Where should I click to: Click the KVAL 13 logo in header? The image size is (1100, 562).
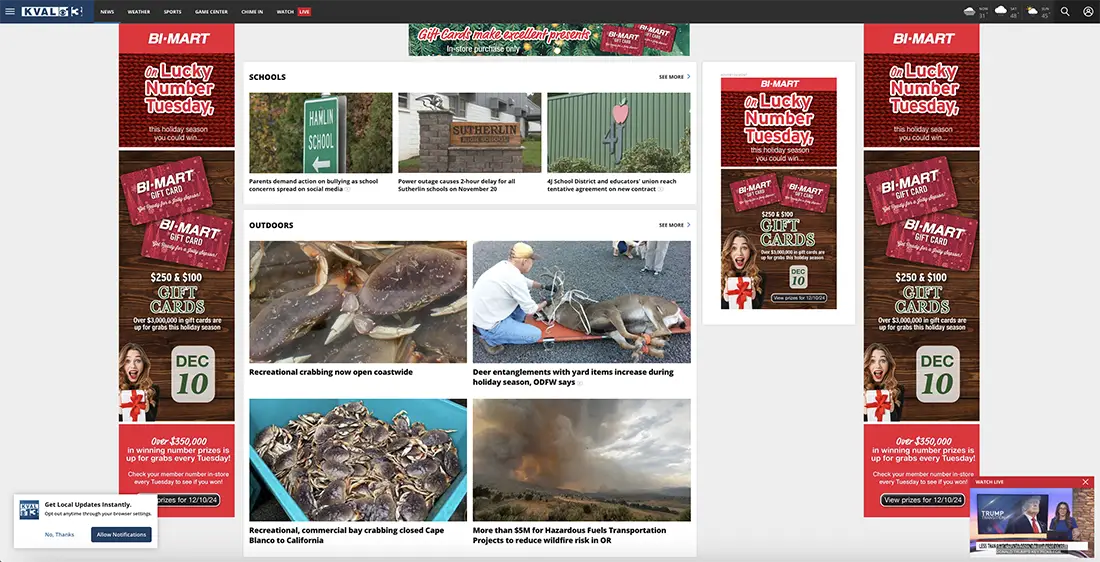click(51, 11)
